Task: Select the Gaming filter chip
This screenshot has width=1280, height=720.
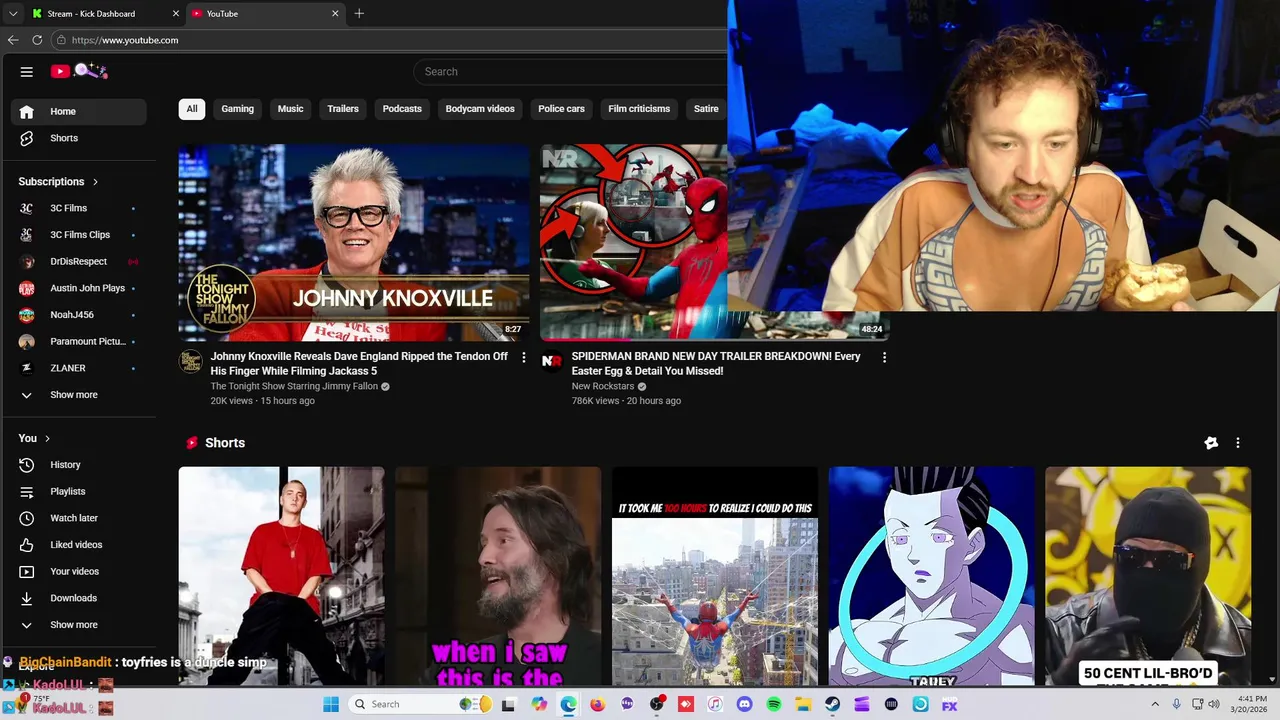Action: pyautogui.click(x=238, y=109)
